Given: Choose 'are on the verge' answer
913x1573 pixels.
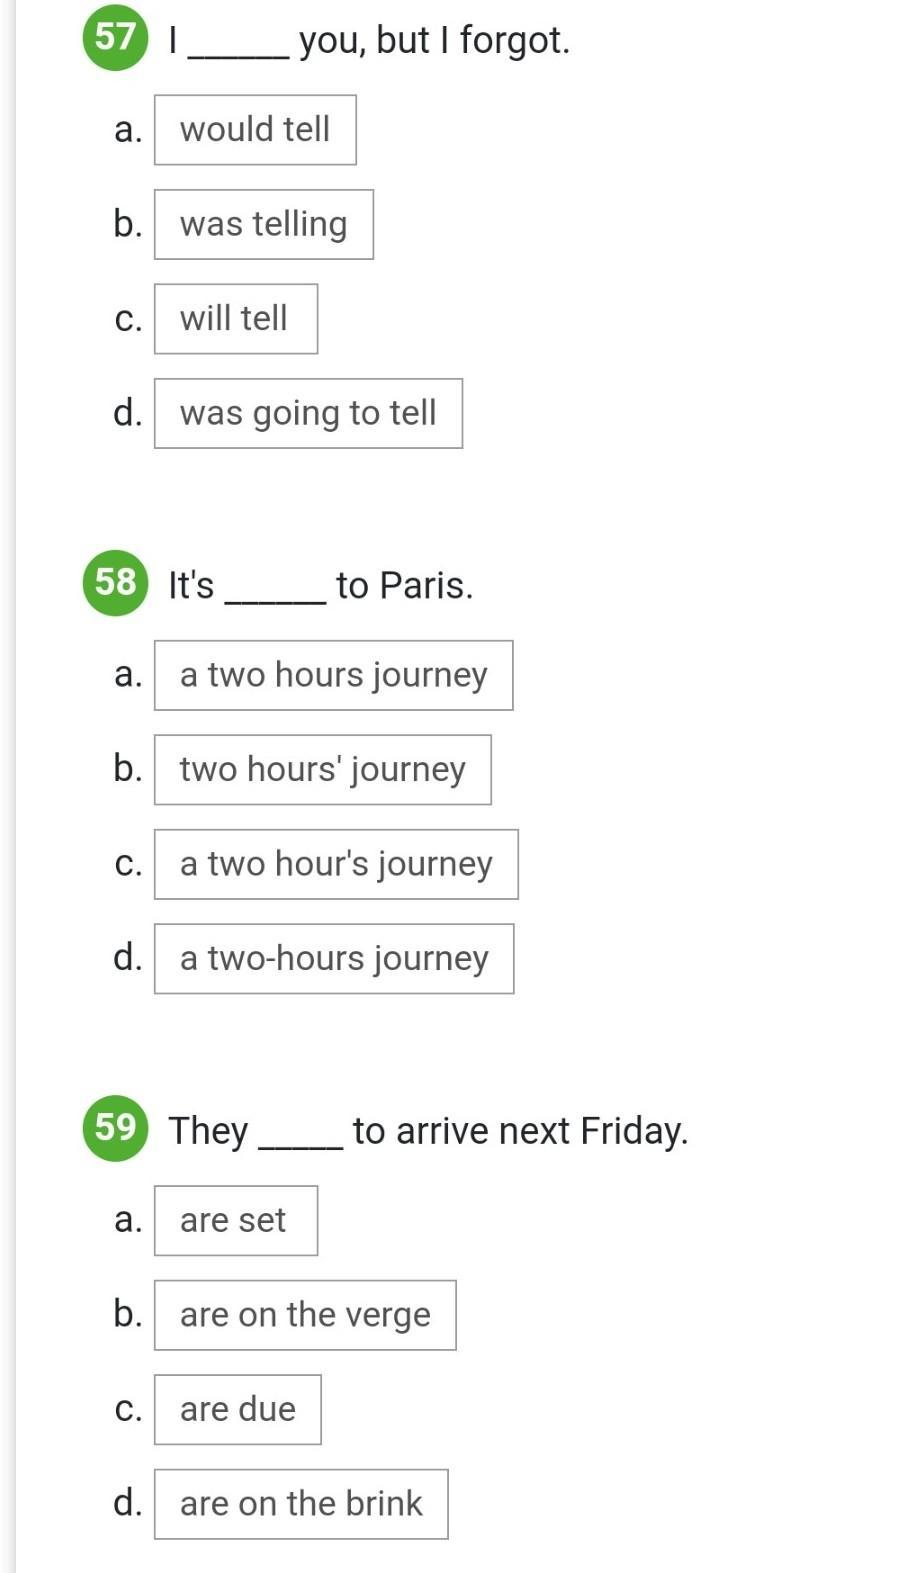Looking at the screenshot, I should (305, 1315).
